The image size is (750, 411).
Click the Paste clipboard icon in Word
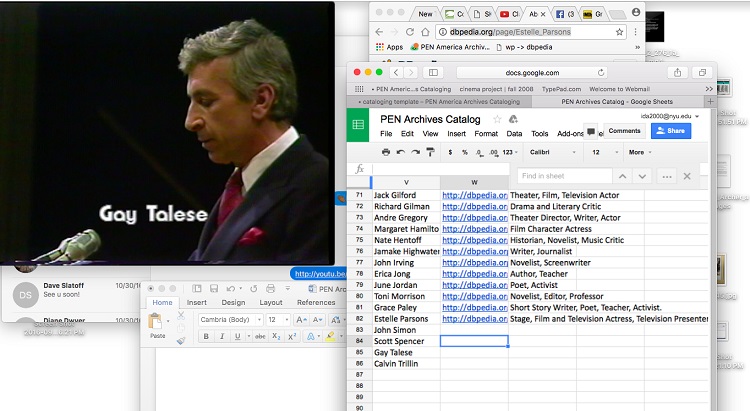156,322
